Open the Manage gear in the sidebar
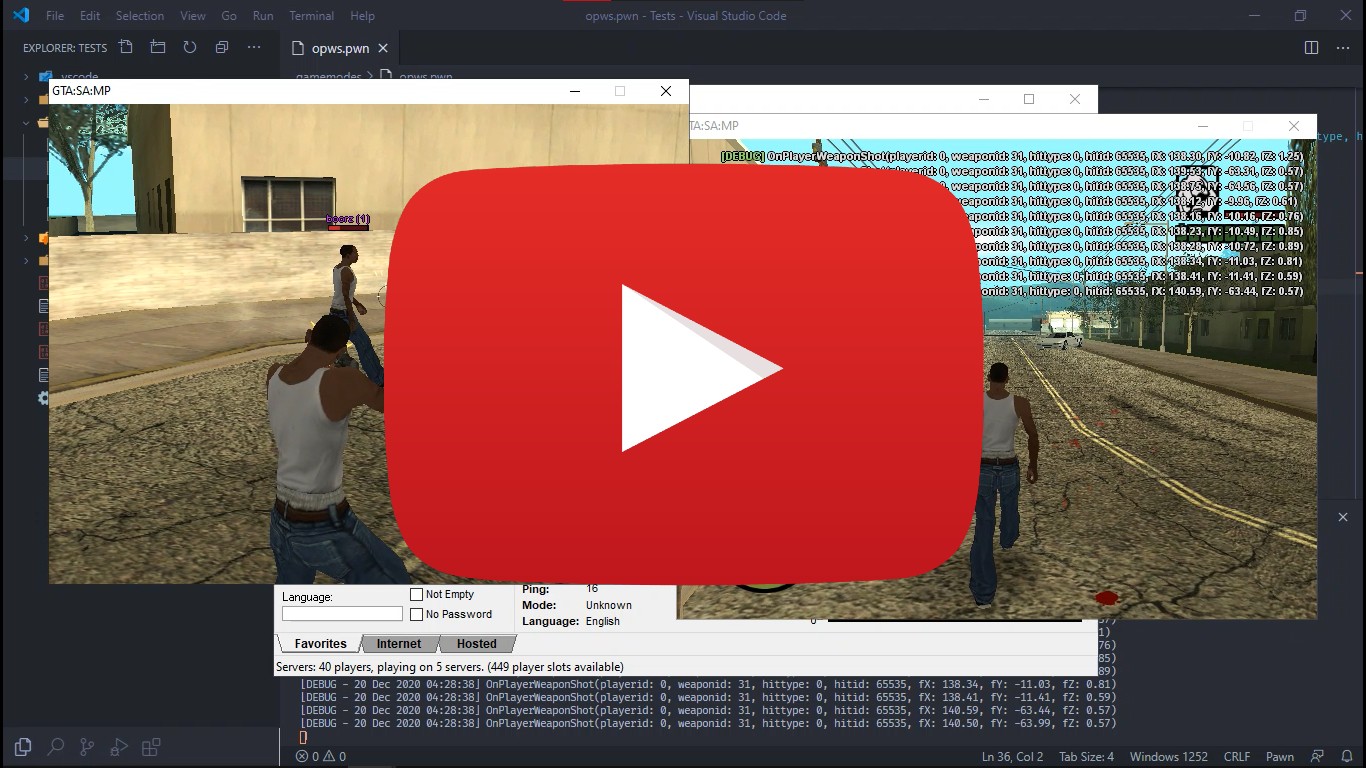The height and width of the screenshot is (768, 1366). [42, 398]
